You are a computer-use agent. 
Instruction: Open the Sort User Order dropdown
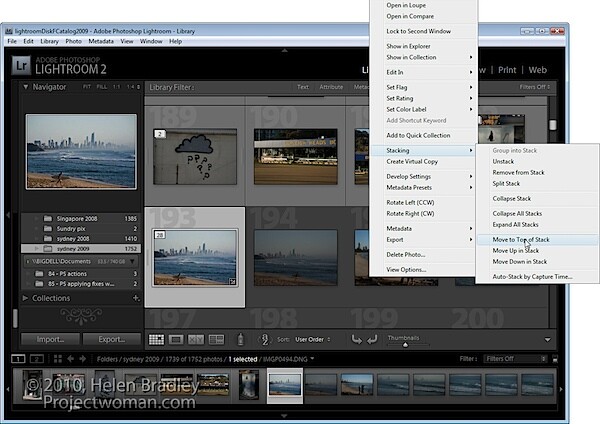(x=312, y=339)
